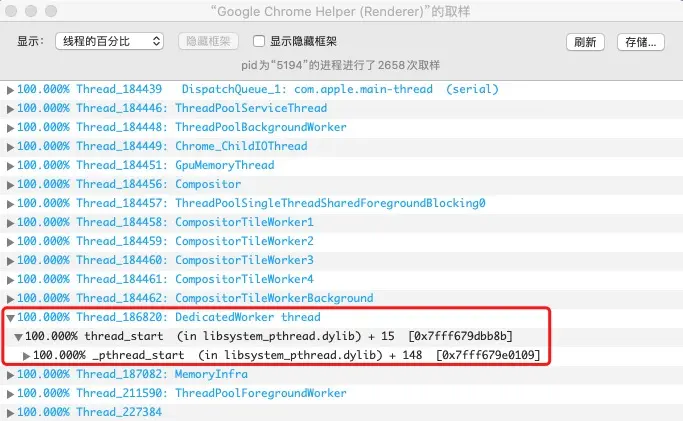Expand Thread_184459 CompositorTileWorker2 triangle
Viewport: 683px width, 421px height.
tap(10, 242)
